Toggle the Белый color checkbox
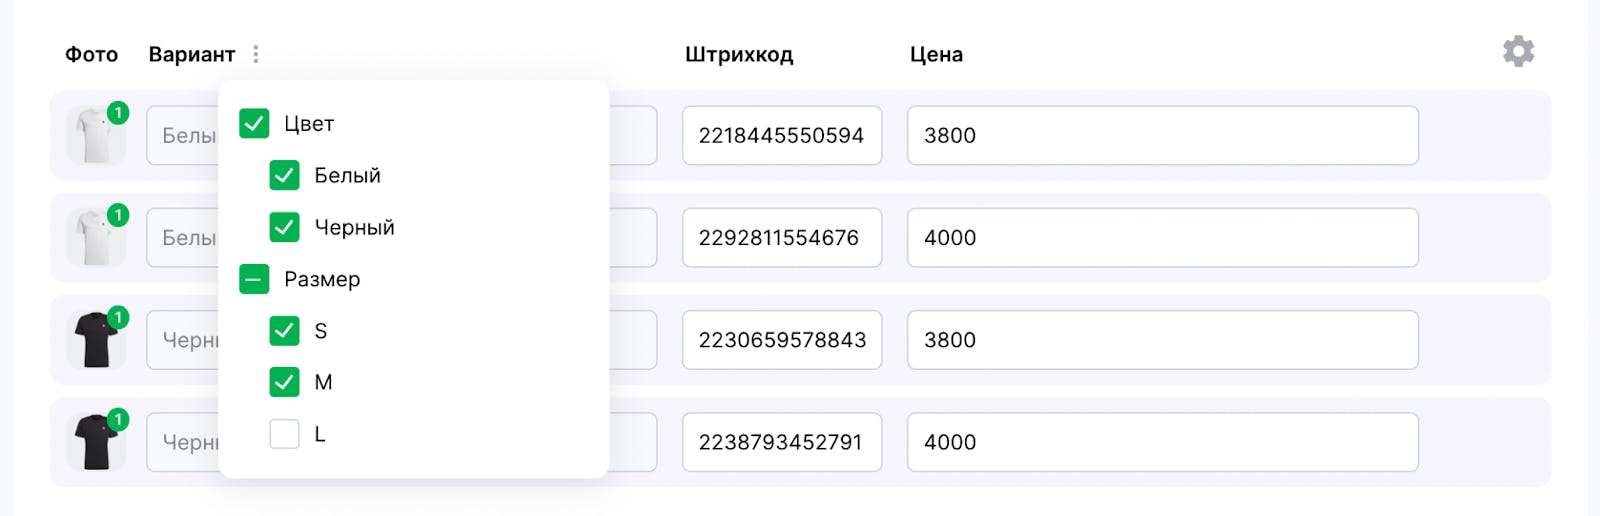Image resolution: width=1600 pixels, height=516 pixels. click(285, 176)
